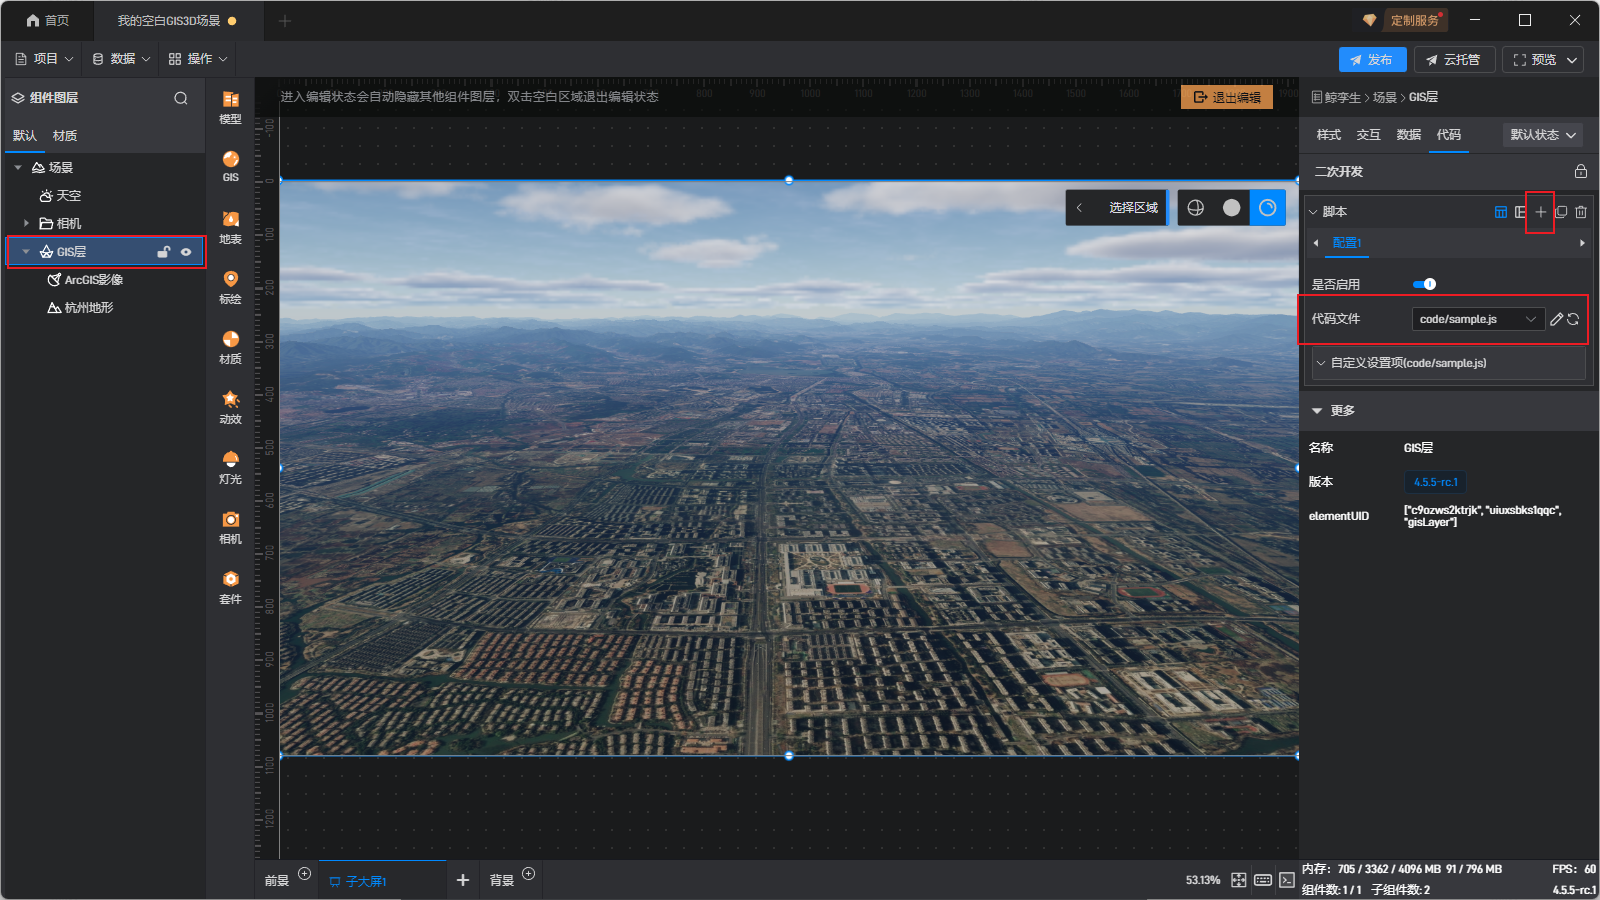Add a new script config with plus icon

tap(1540, 212)
